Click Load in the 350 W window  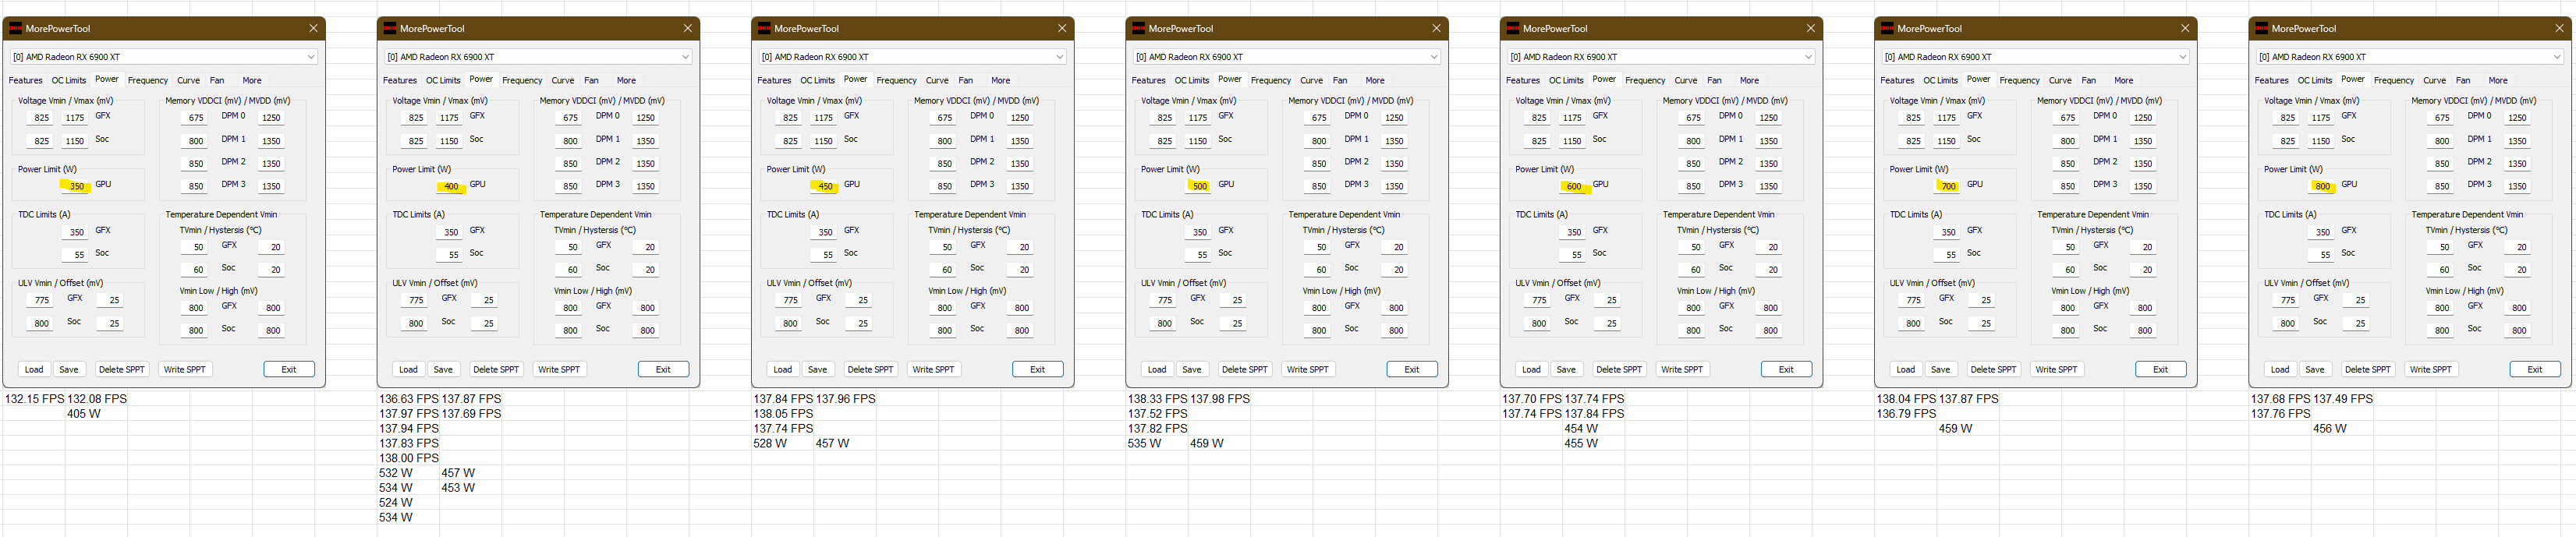point(34,369)
